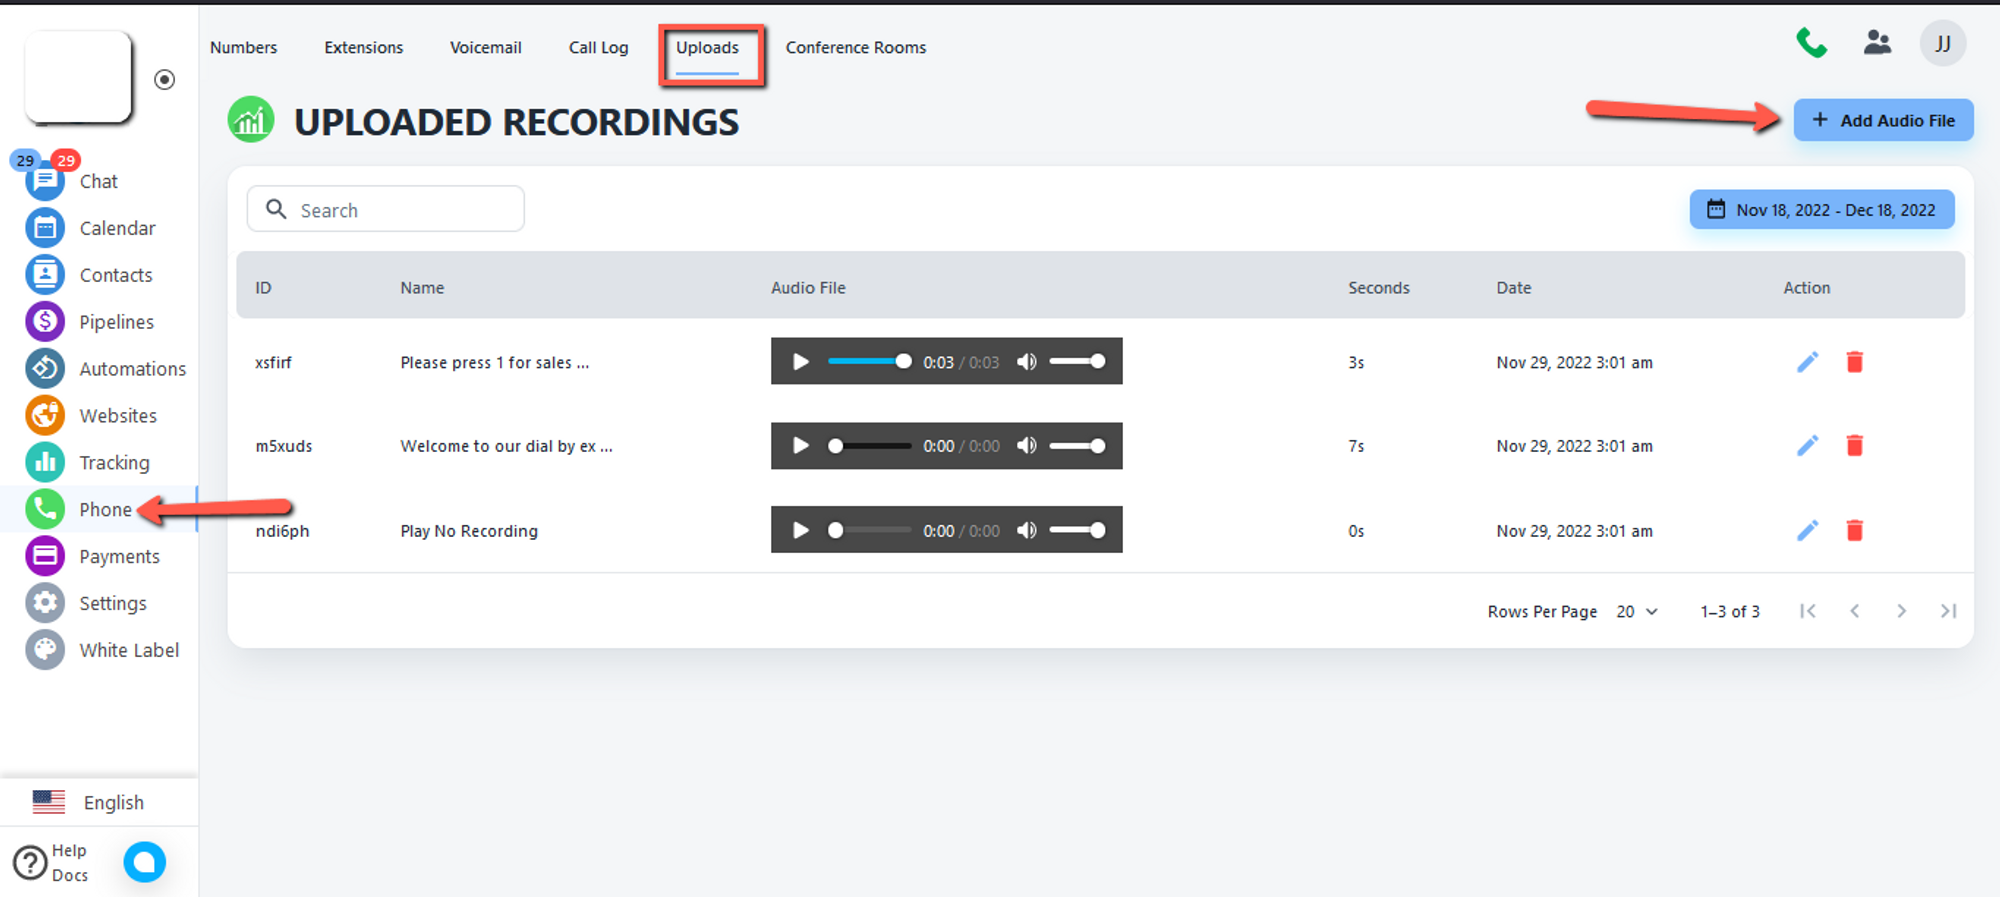Click the green phone dialer icon in header

1811,43
